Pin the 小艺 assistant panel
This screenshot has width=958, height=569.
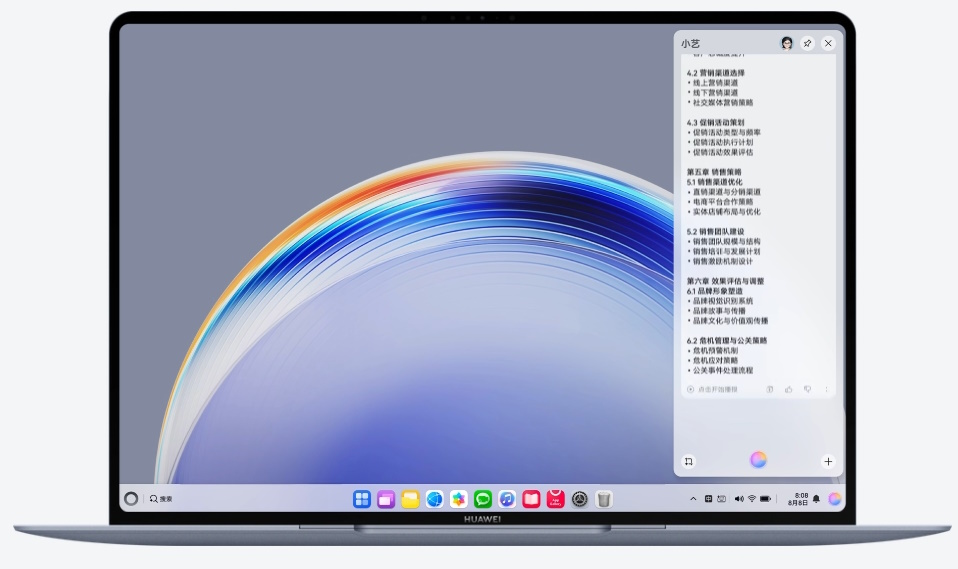tap(807, 43)
